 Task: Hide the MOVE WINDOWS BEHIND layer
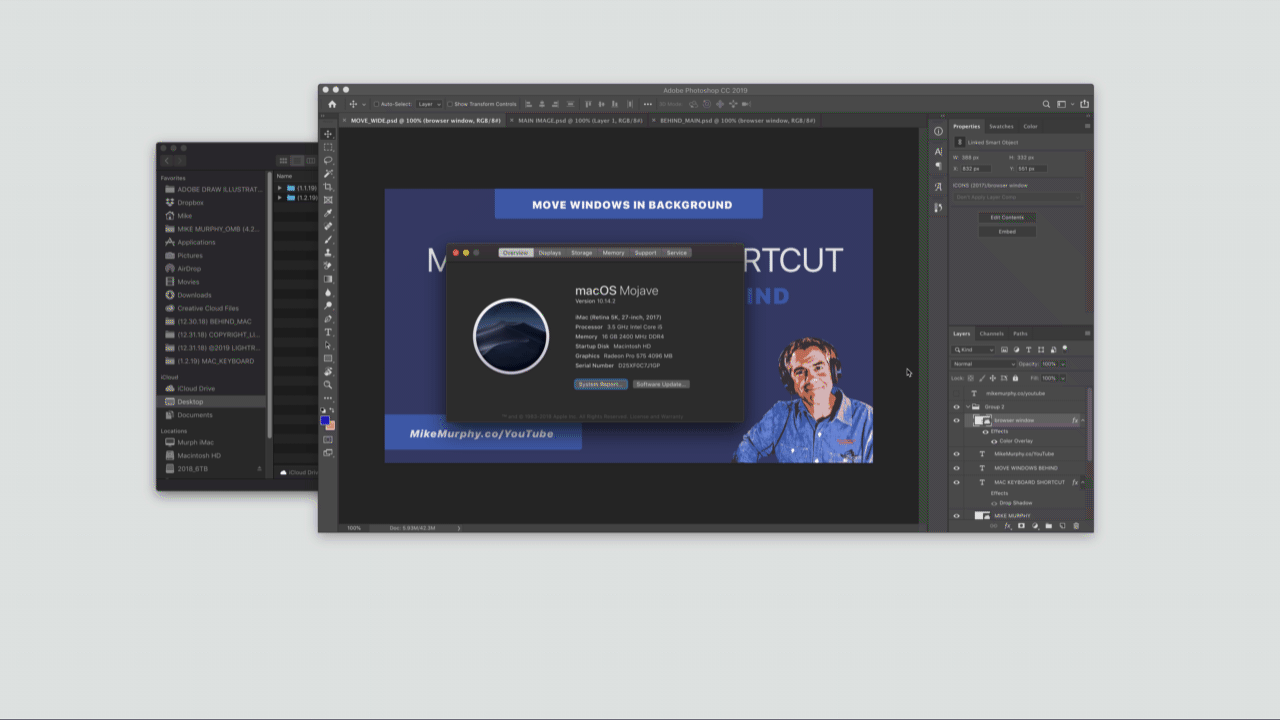tap(956, 468)
